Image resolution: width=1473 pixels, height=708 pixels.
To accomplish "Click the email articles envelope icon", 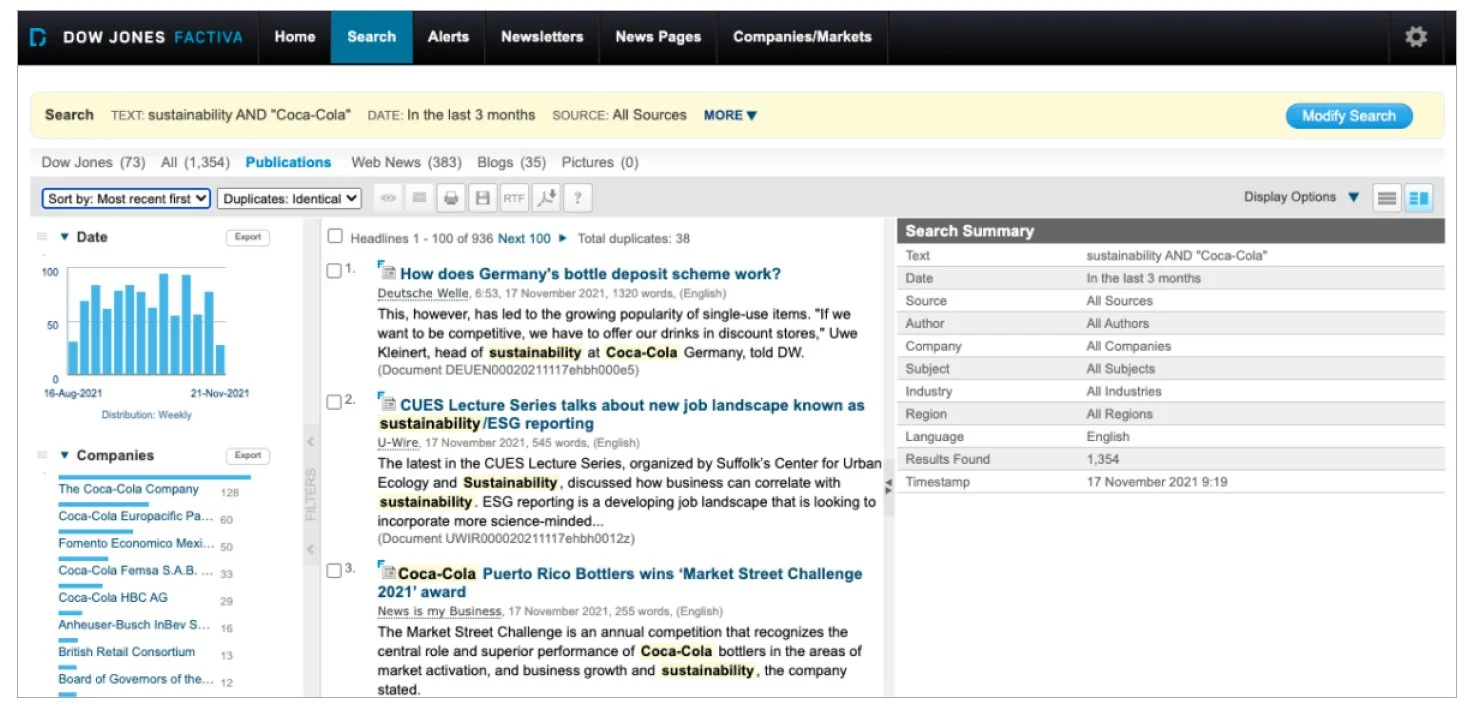I will [419, 198].
